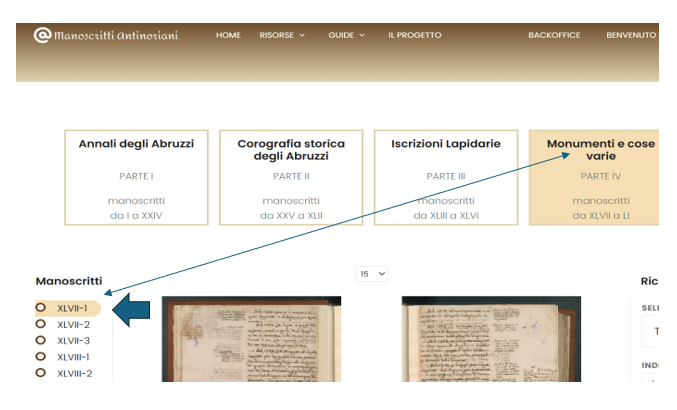This screenshot has height=410, width=677.
Task: Open Corografia storica degli Abruzzi card
Action: pyautogui.click(x=291, y=177)
